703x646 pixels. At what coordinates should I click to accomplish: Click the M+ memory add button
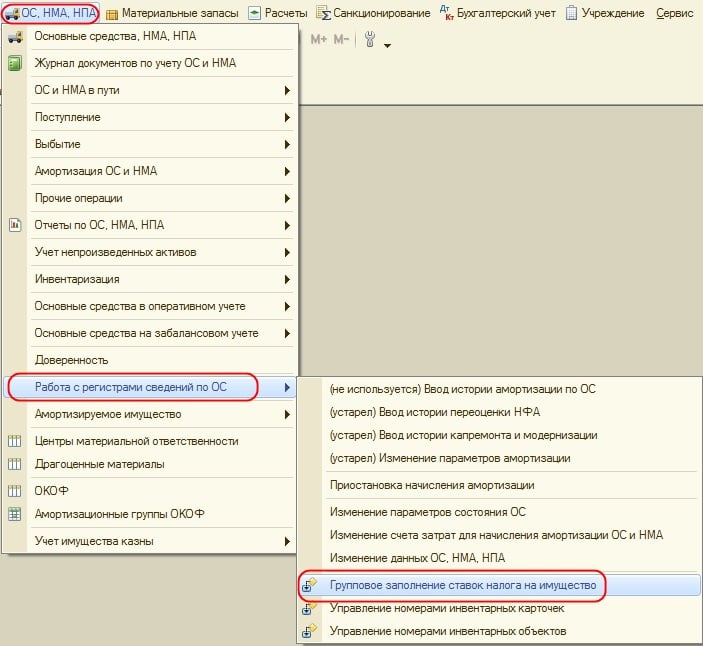point(319,40)
